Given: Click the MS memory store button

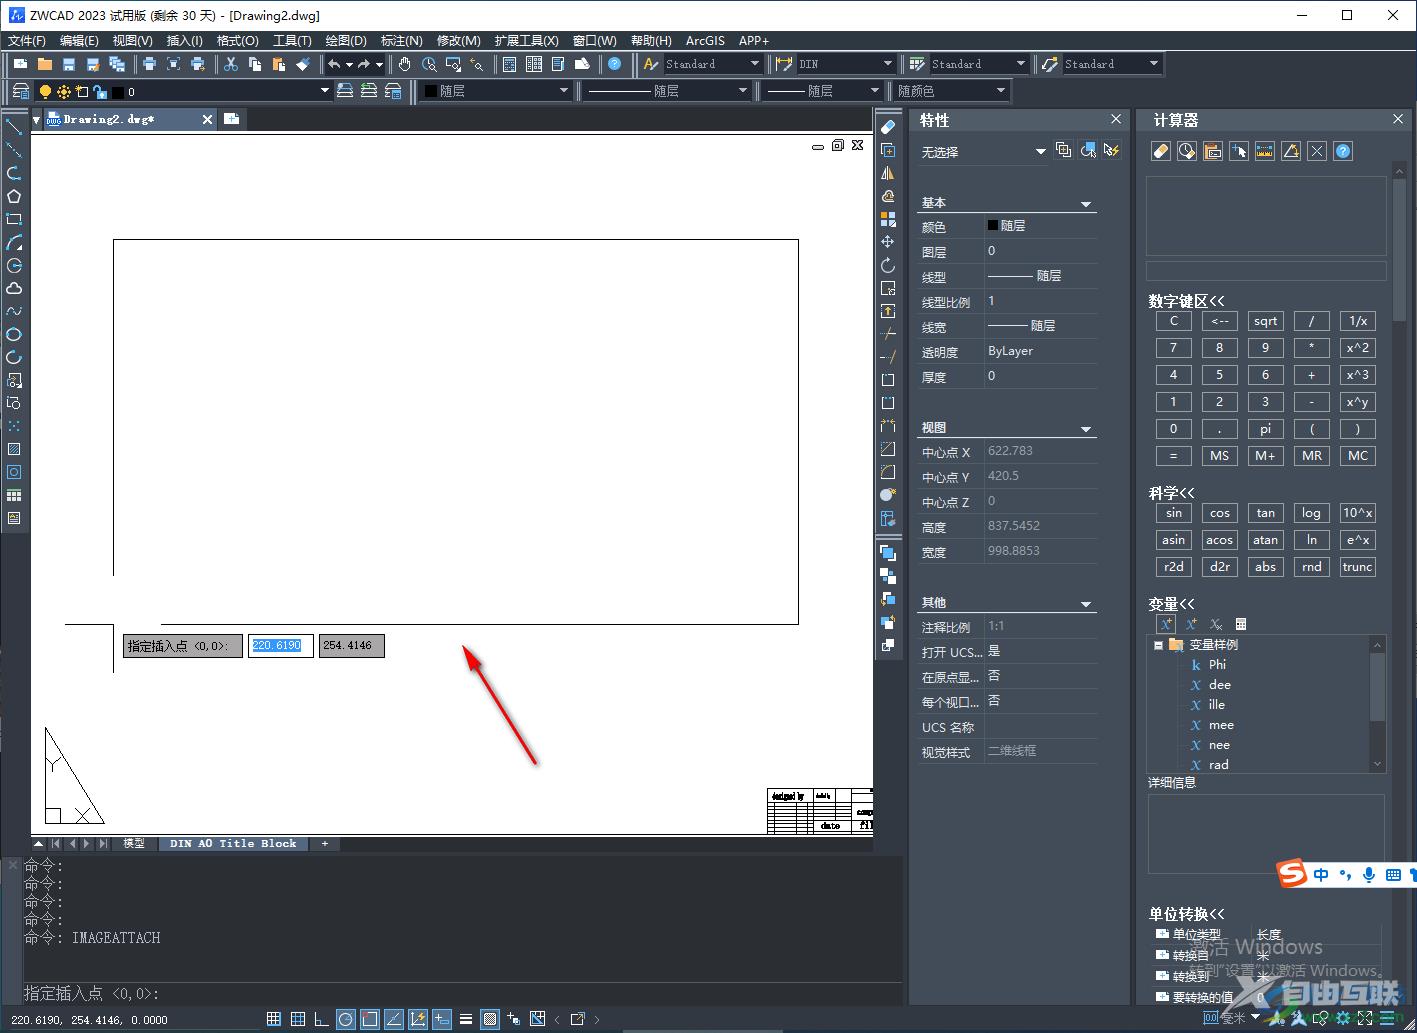Looking at the screenshot, I should [x=1219, y=455].
